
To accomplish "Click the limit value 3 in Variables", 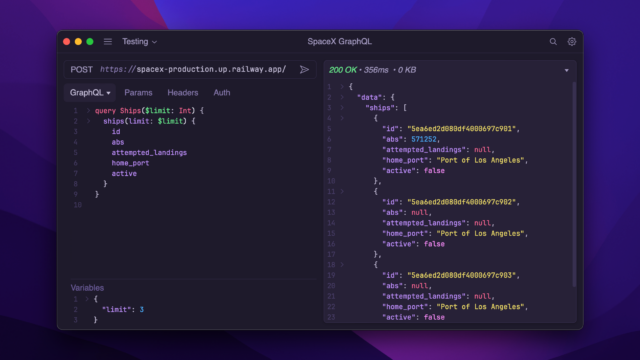I will (142, 309).
